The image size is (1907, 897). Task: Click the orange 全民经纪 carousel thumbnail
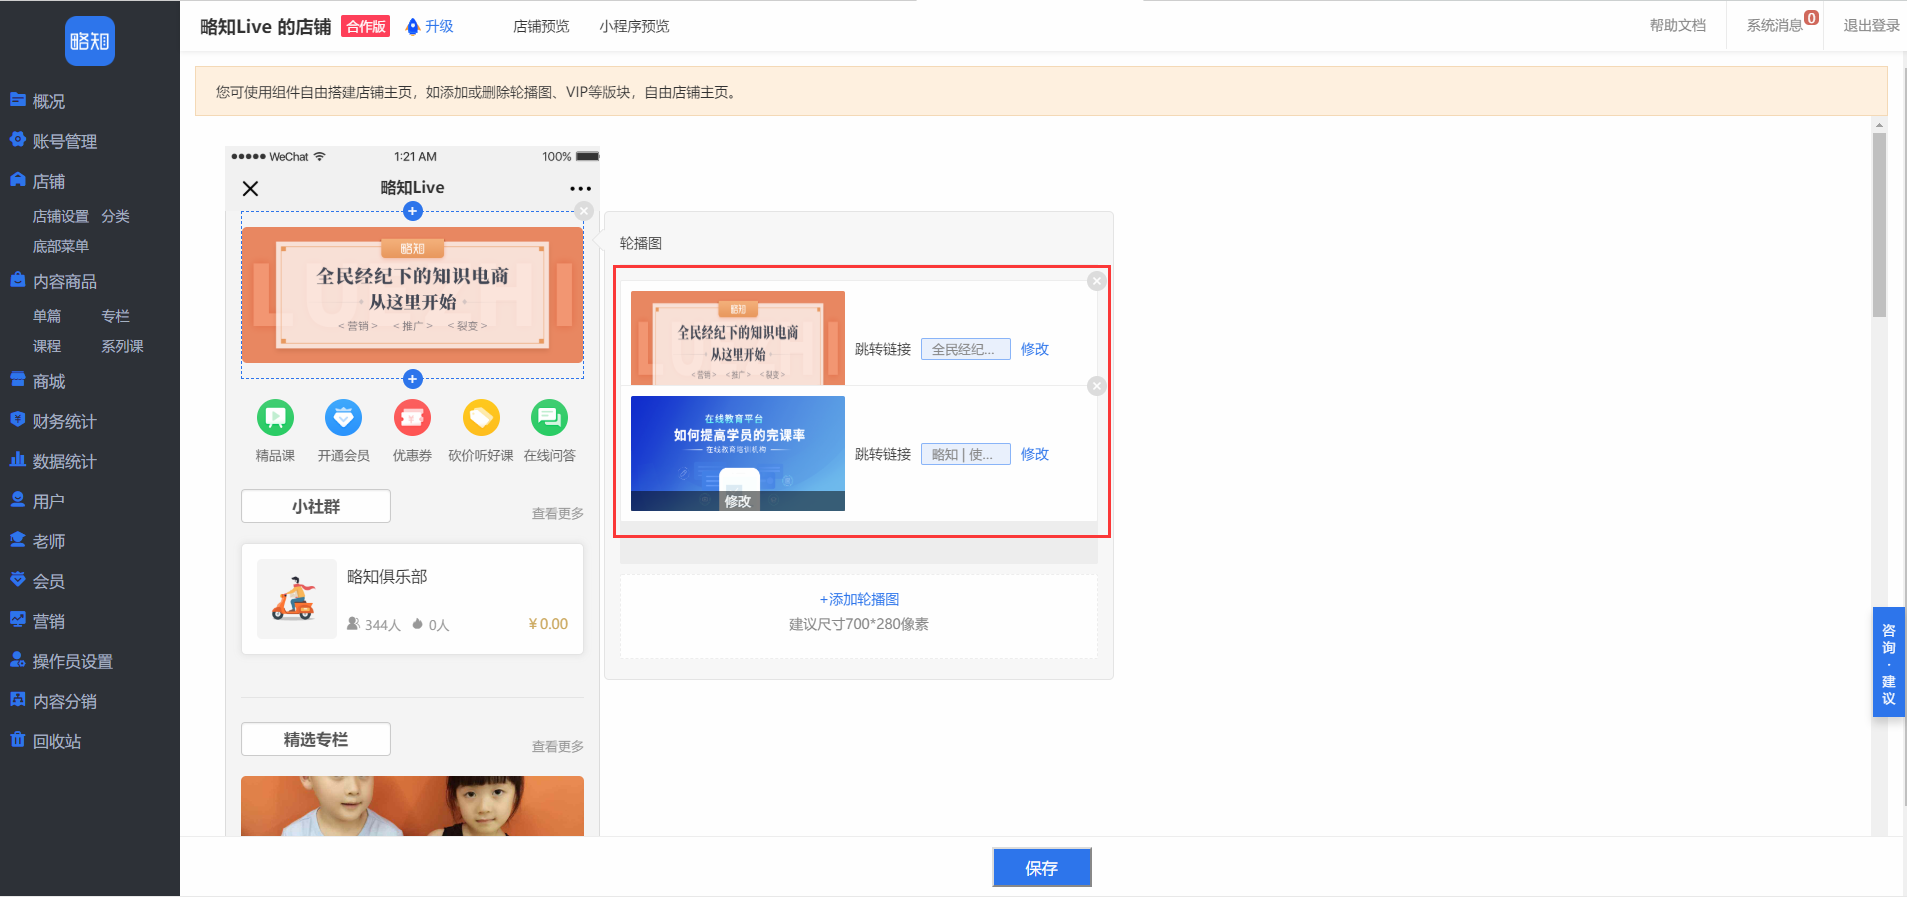coord(738,338)
